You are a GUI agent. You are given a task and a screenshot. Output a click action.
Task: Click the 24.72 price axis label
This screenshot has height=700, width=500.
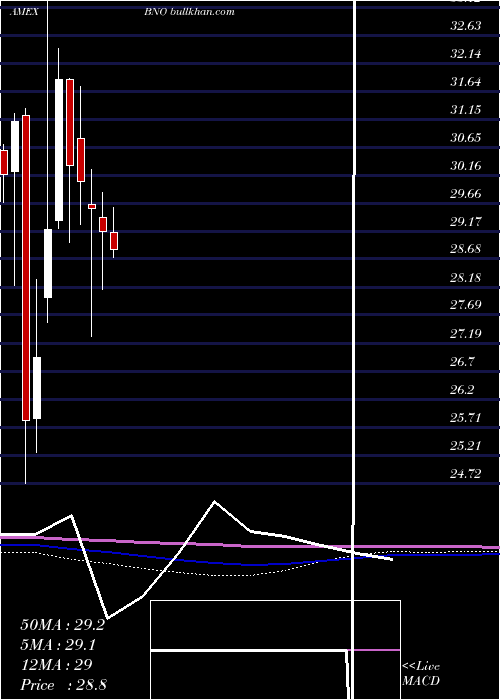[466, 474]
